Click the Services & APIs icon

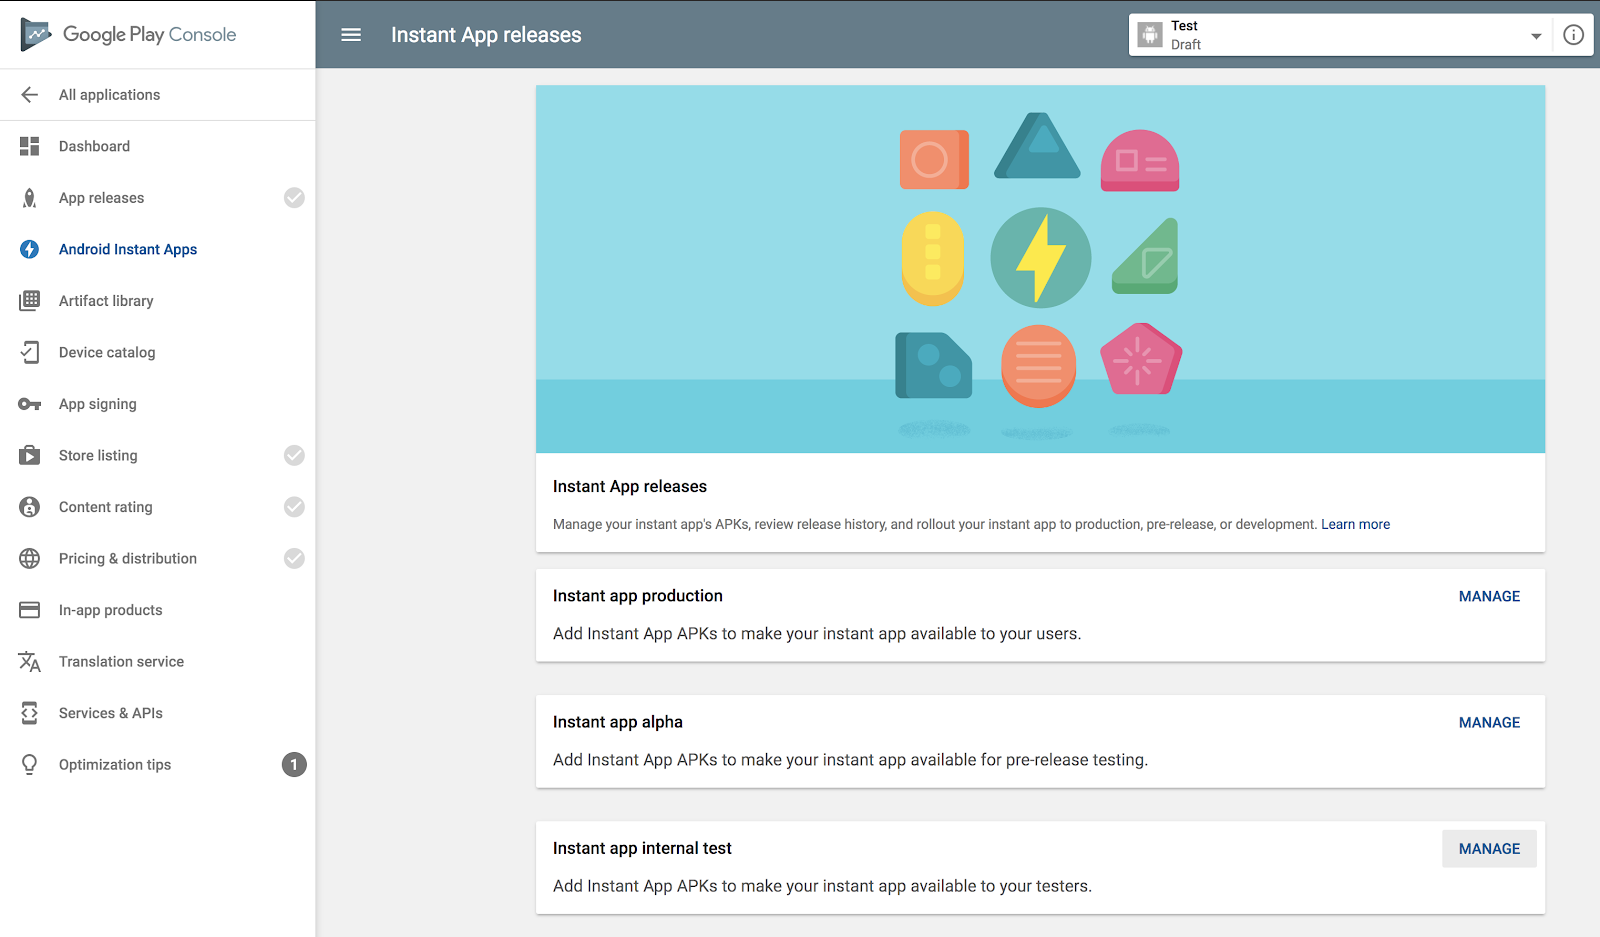coord(30,713)
